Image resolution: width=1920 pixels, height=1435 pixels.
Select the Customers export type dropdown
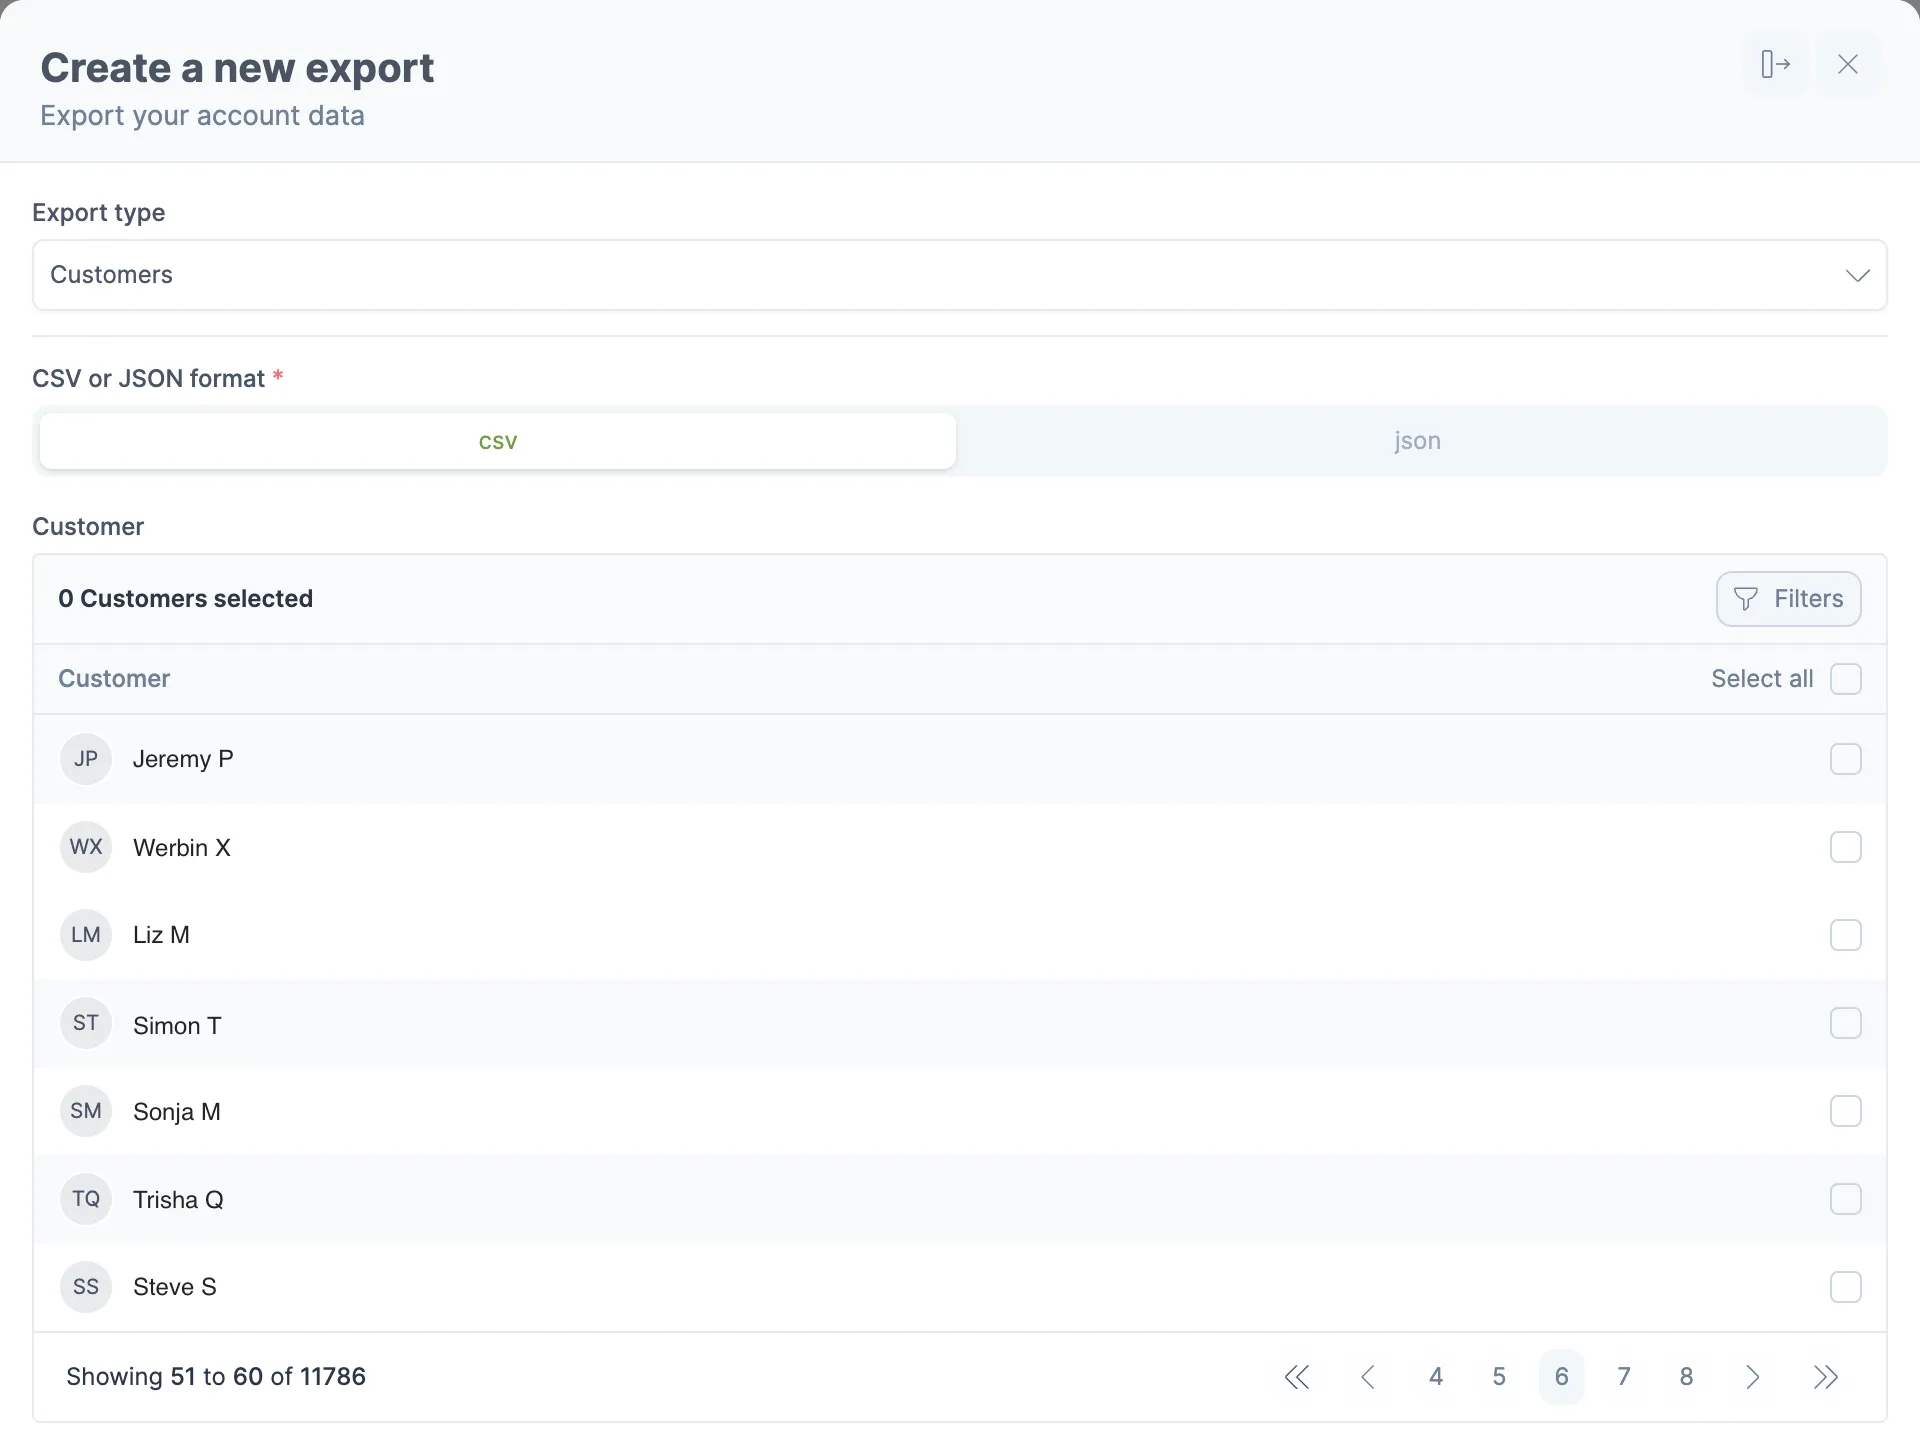point(960,274)
